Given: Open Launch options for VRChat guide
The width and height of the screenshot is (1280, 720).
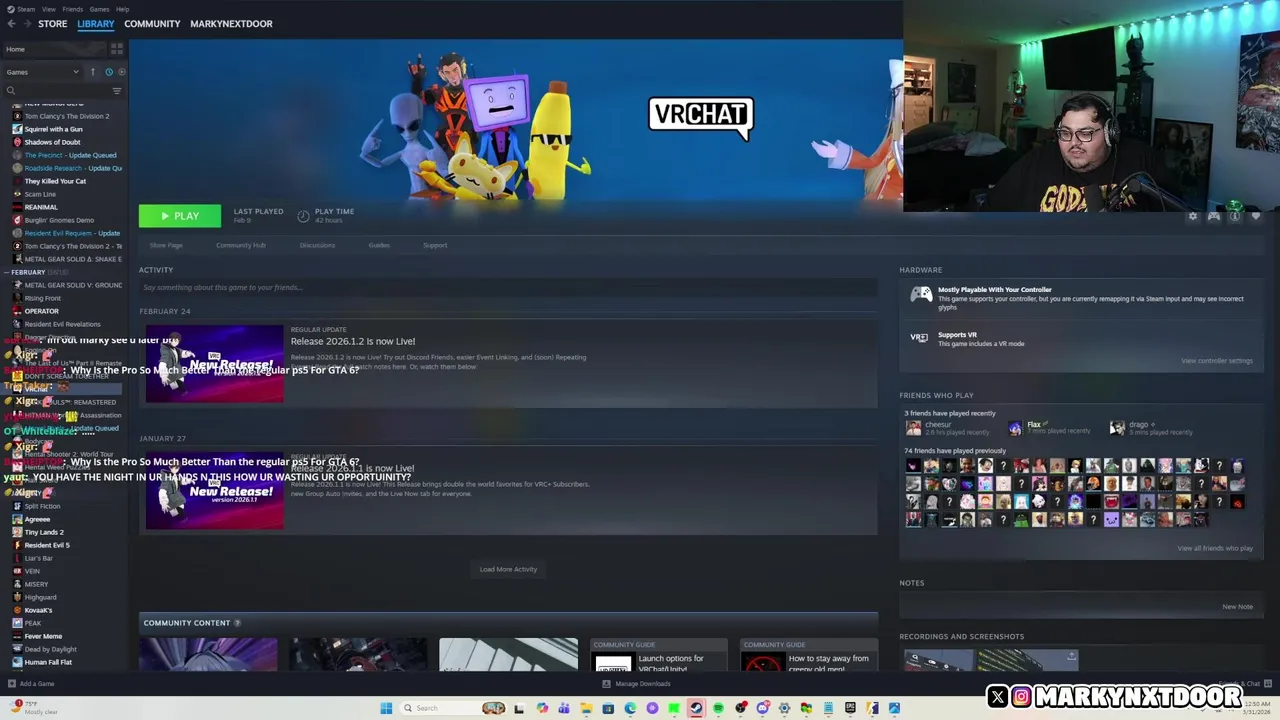Looking at the screenshot, I should [x=659, y=655].
